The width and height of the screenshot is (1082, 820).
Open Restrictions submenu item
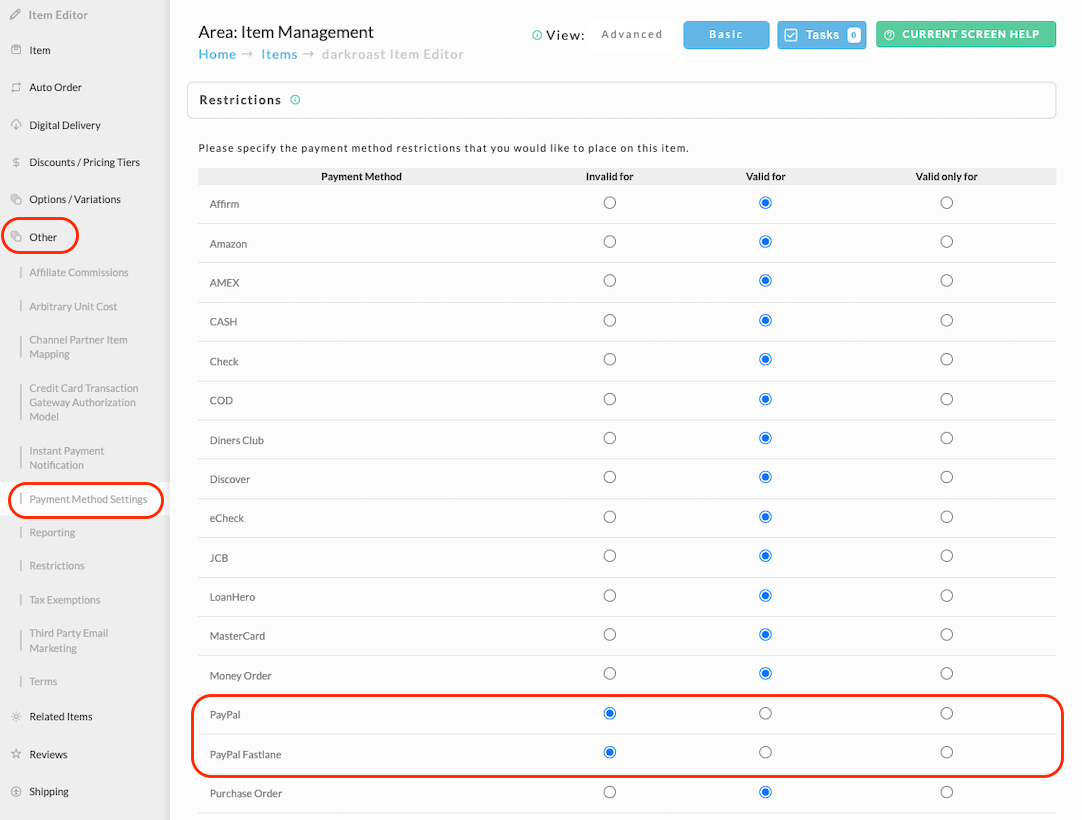(57, 566)
